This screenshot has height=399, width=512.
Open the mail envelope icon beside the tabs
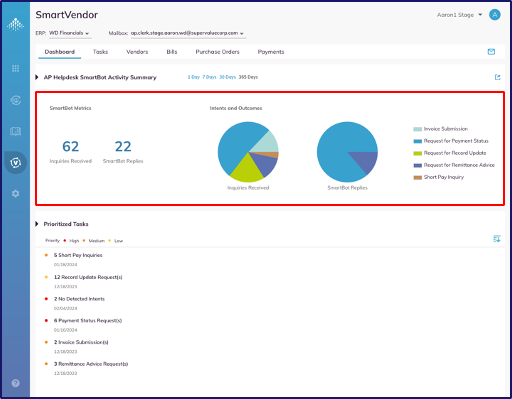pyautogui.click(x=491, y=52)
